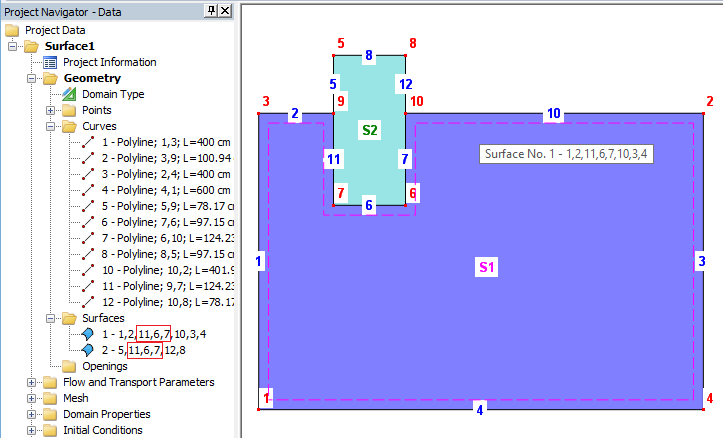
Task: Click blue curve label 4 on the bottom edge
Action: click(480, 409)
